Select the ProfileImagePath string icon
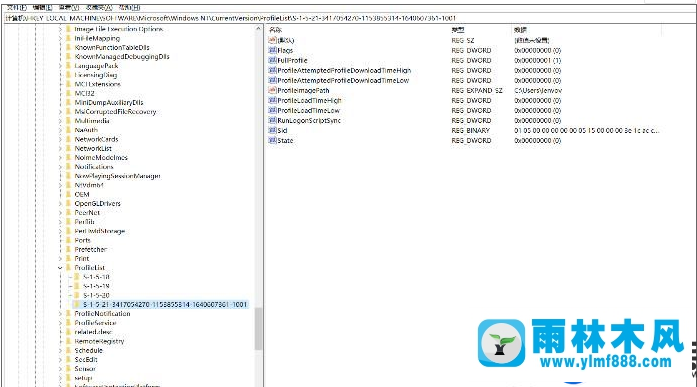 pyautogui.click(x=272, y=90)
